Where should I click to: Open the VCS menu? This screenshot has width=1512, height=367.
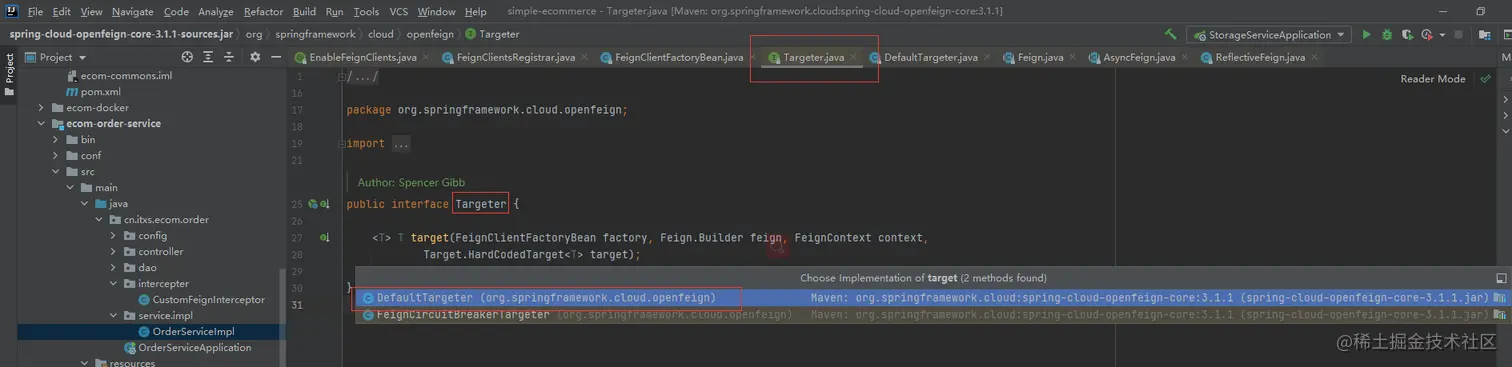[x=398, y=11]
